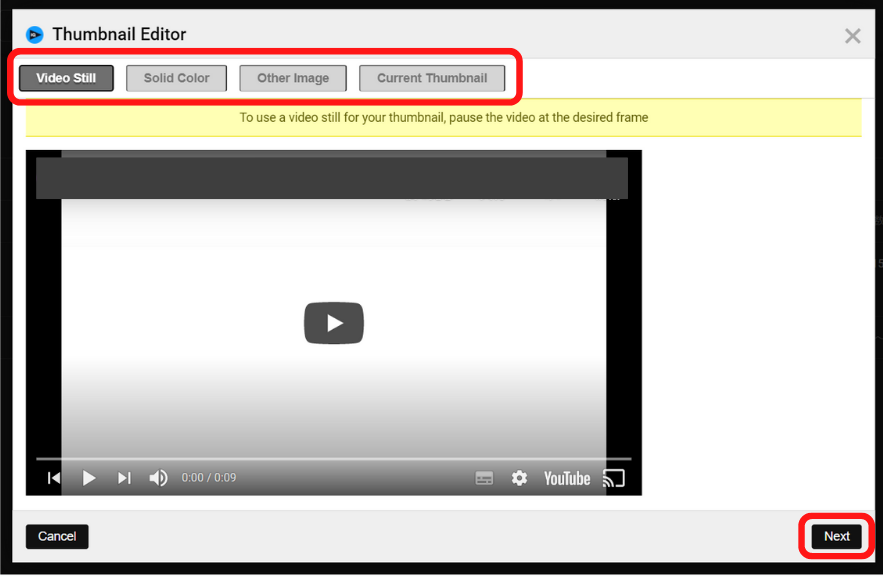Cast the video with the Cast icon
The width and height of the screenshot is (883, 580).
(x=614, y=479)
